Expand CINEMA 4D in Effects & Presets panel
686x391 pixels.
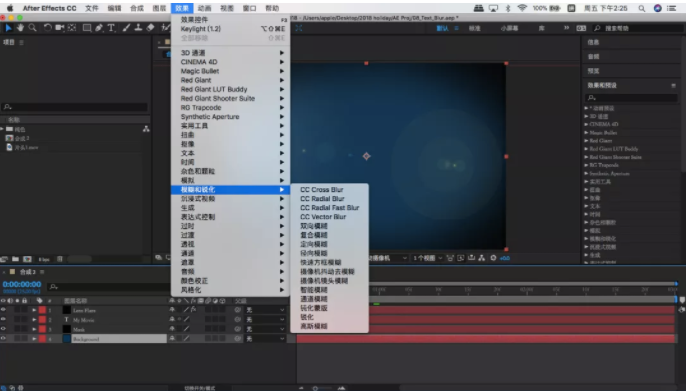pyautogui.click(x=586, y=124)
